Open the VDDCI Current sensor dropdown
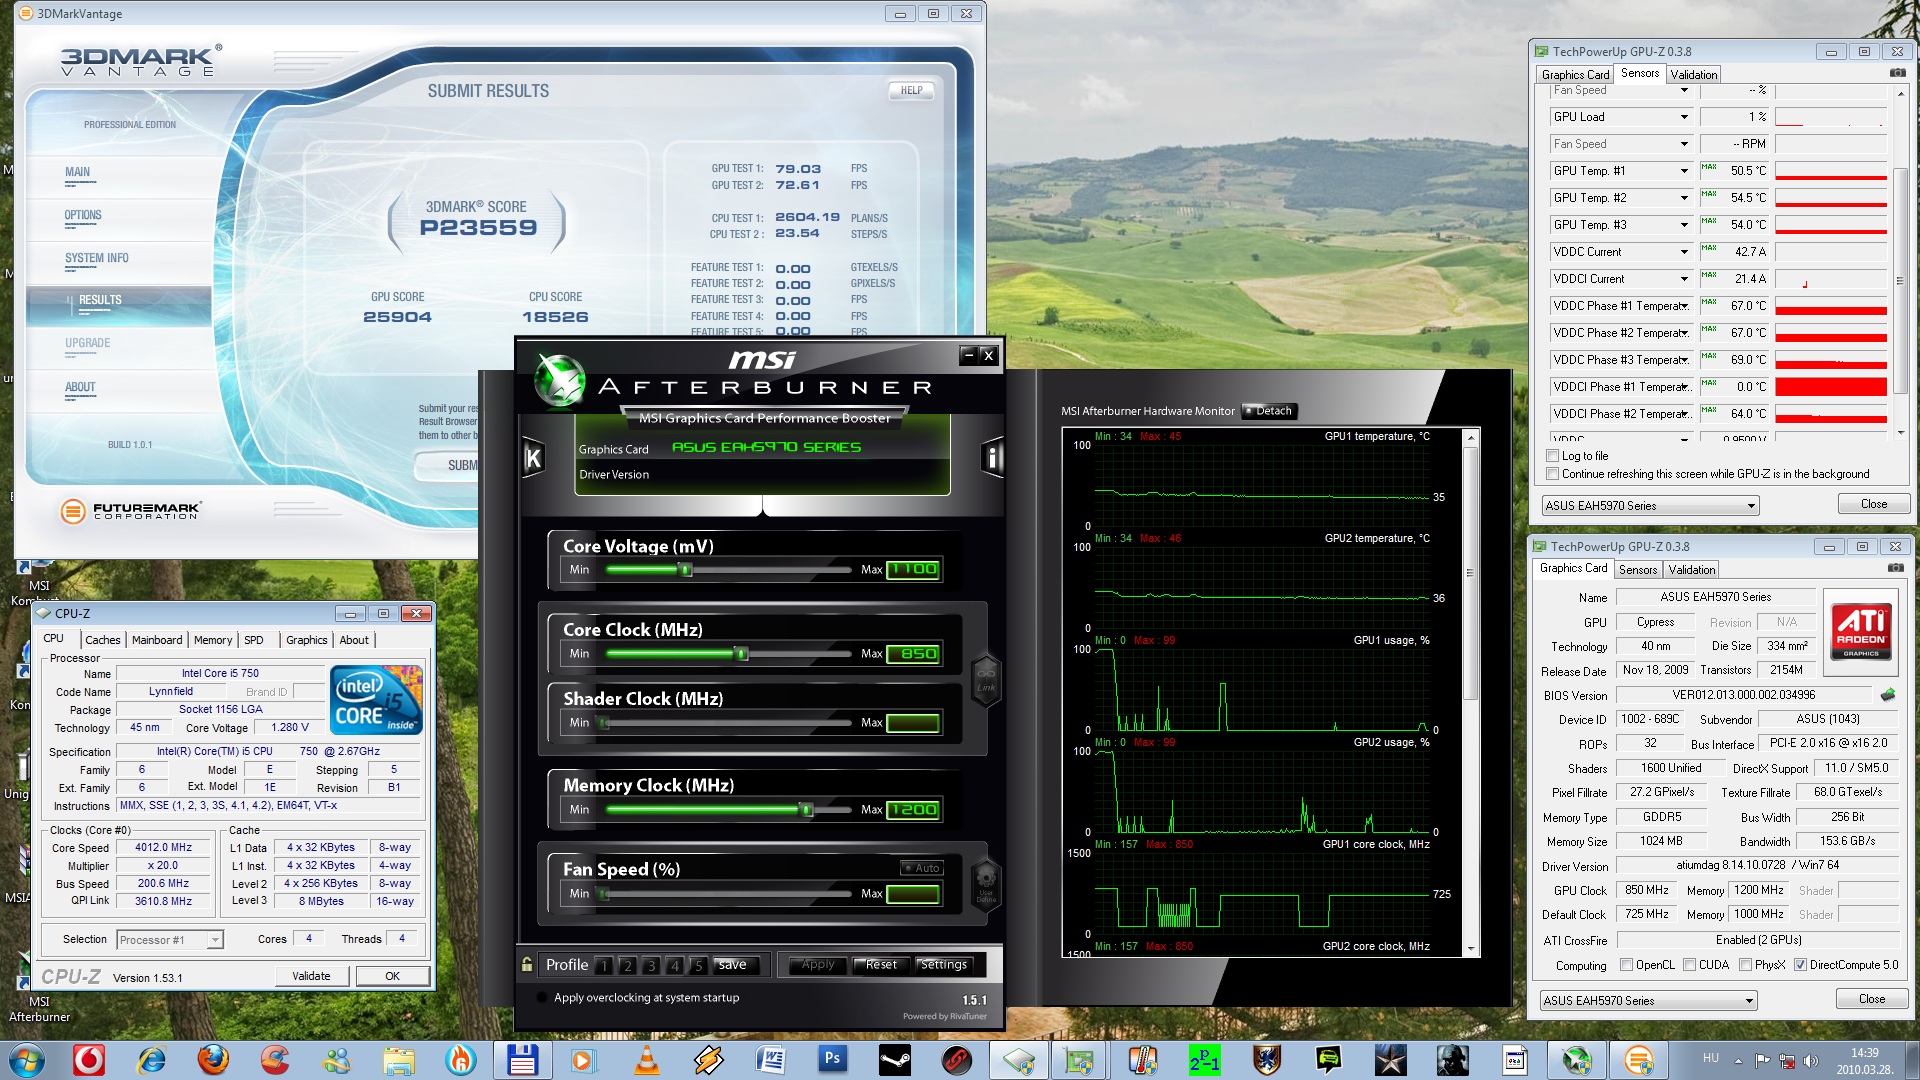Screen dimensions: 1920x1080 (1684, 279)
